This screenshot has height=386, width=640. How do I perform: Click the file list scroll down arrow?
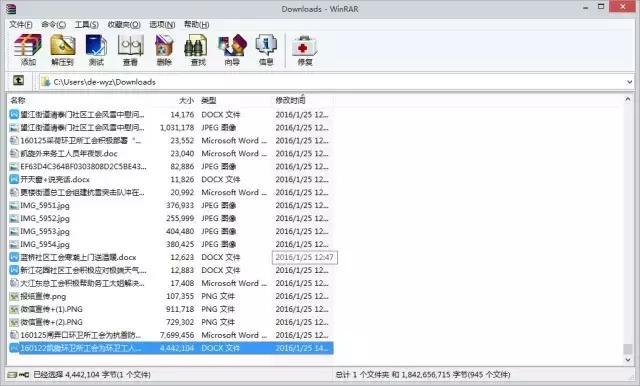click(628, 359)
